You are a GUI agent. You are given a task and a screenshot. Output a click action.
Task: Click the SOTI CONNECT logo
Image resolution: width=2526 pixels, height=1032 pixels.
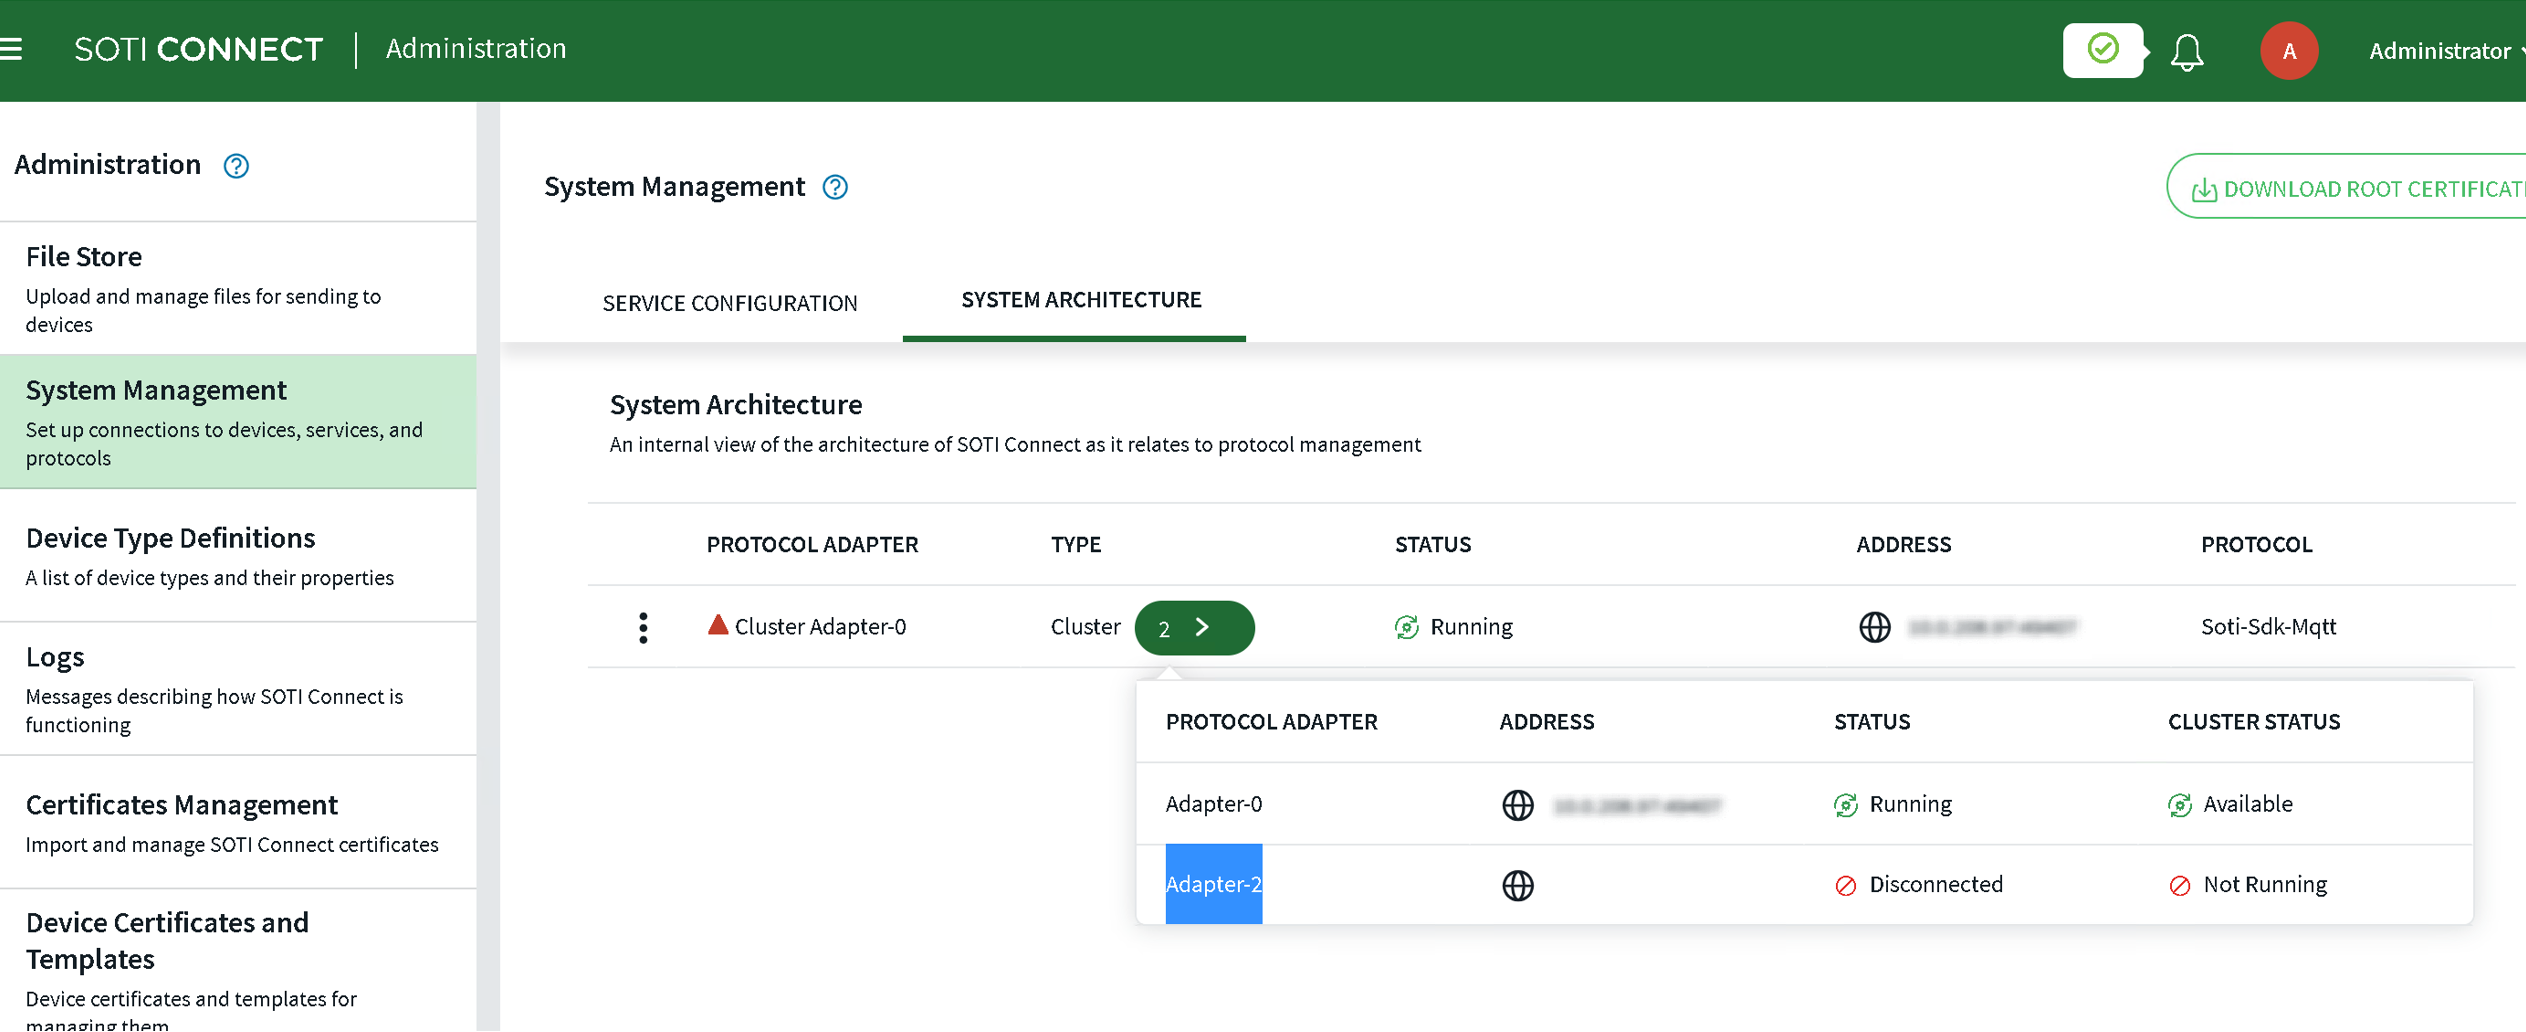(x=198, y=49)
